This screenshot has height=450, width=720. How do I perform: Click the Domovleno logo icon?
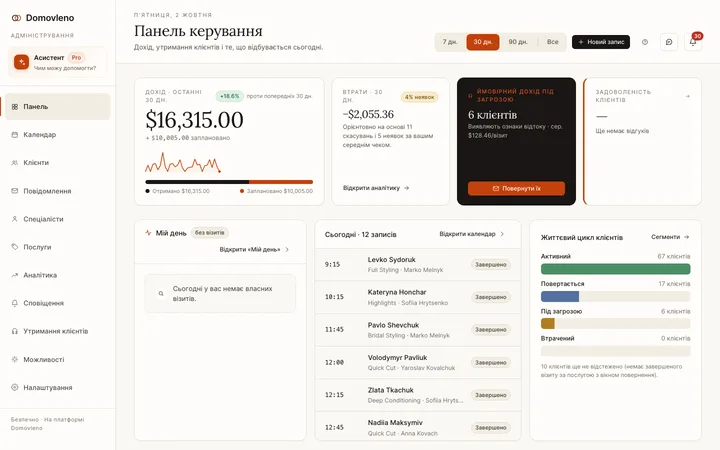16,18
